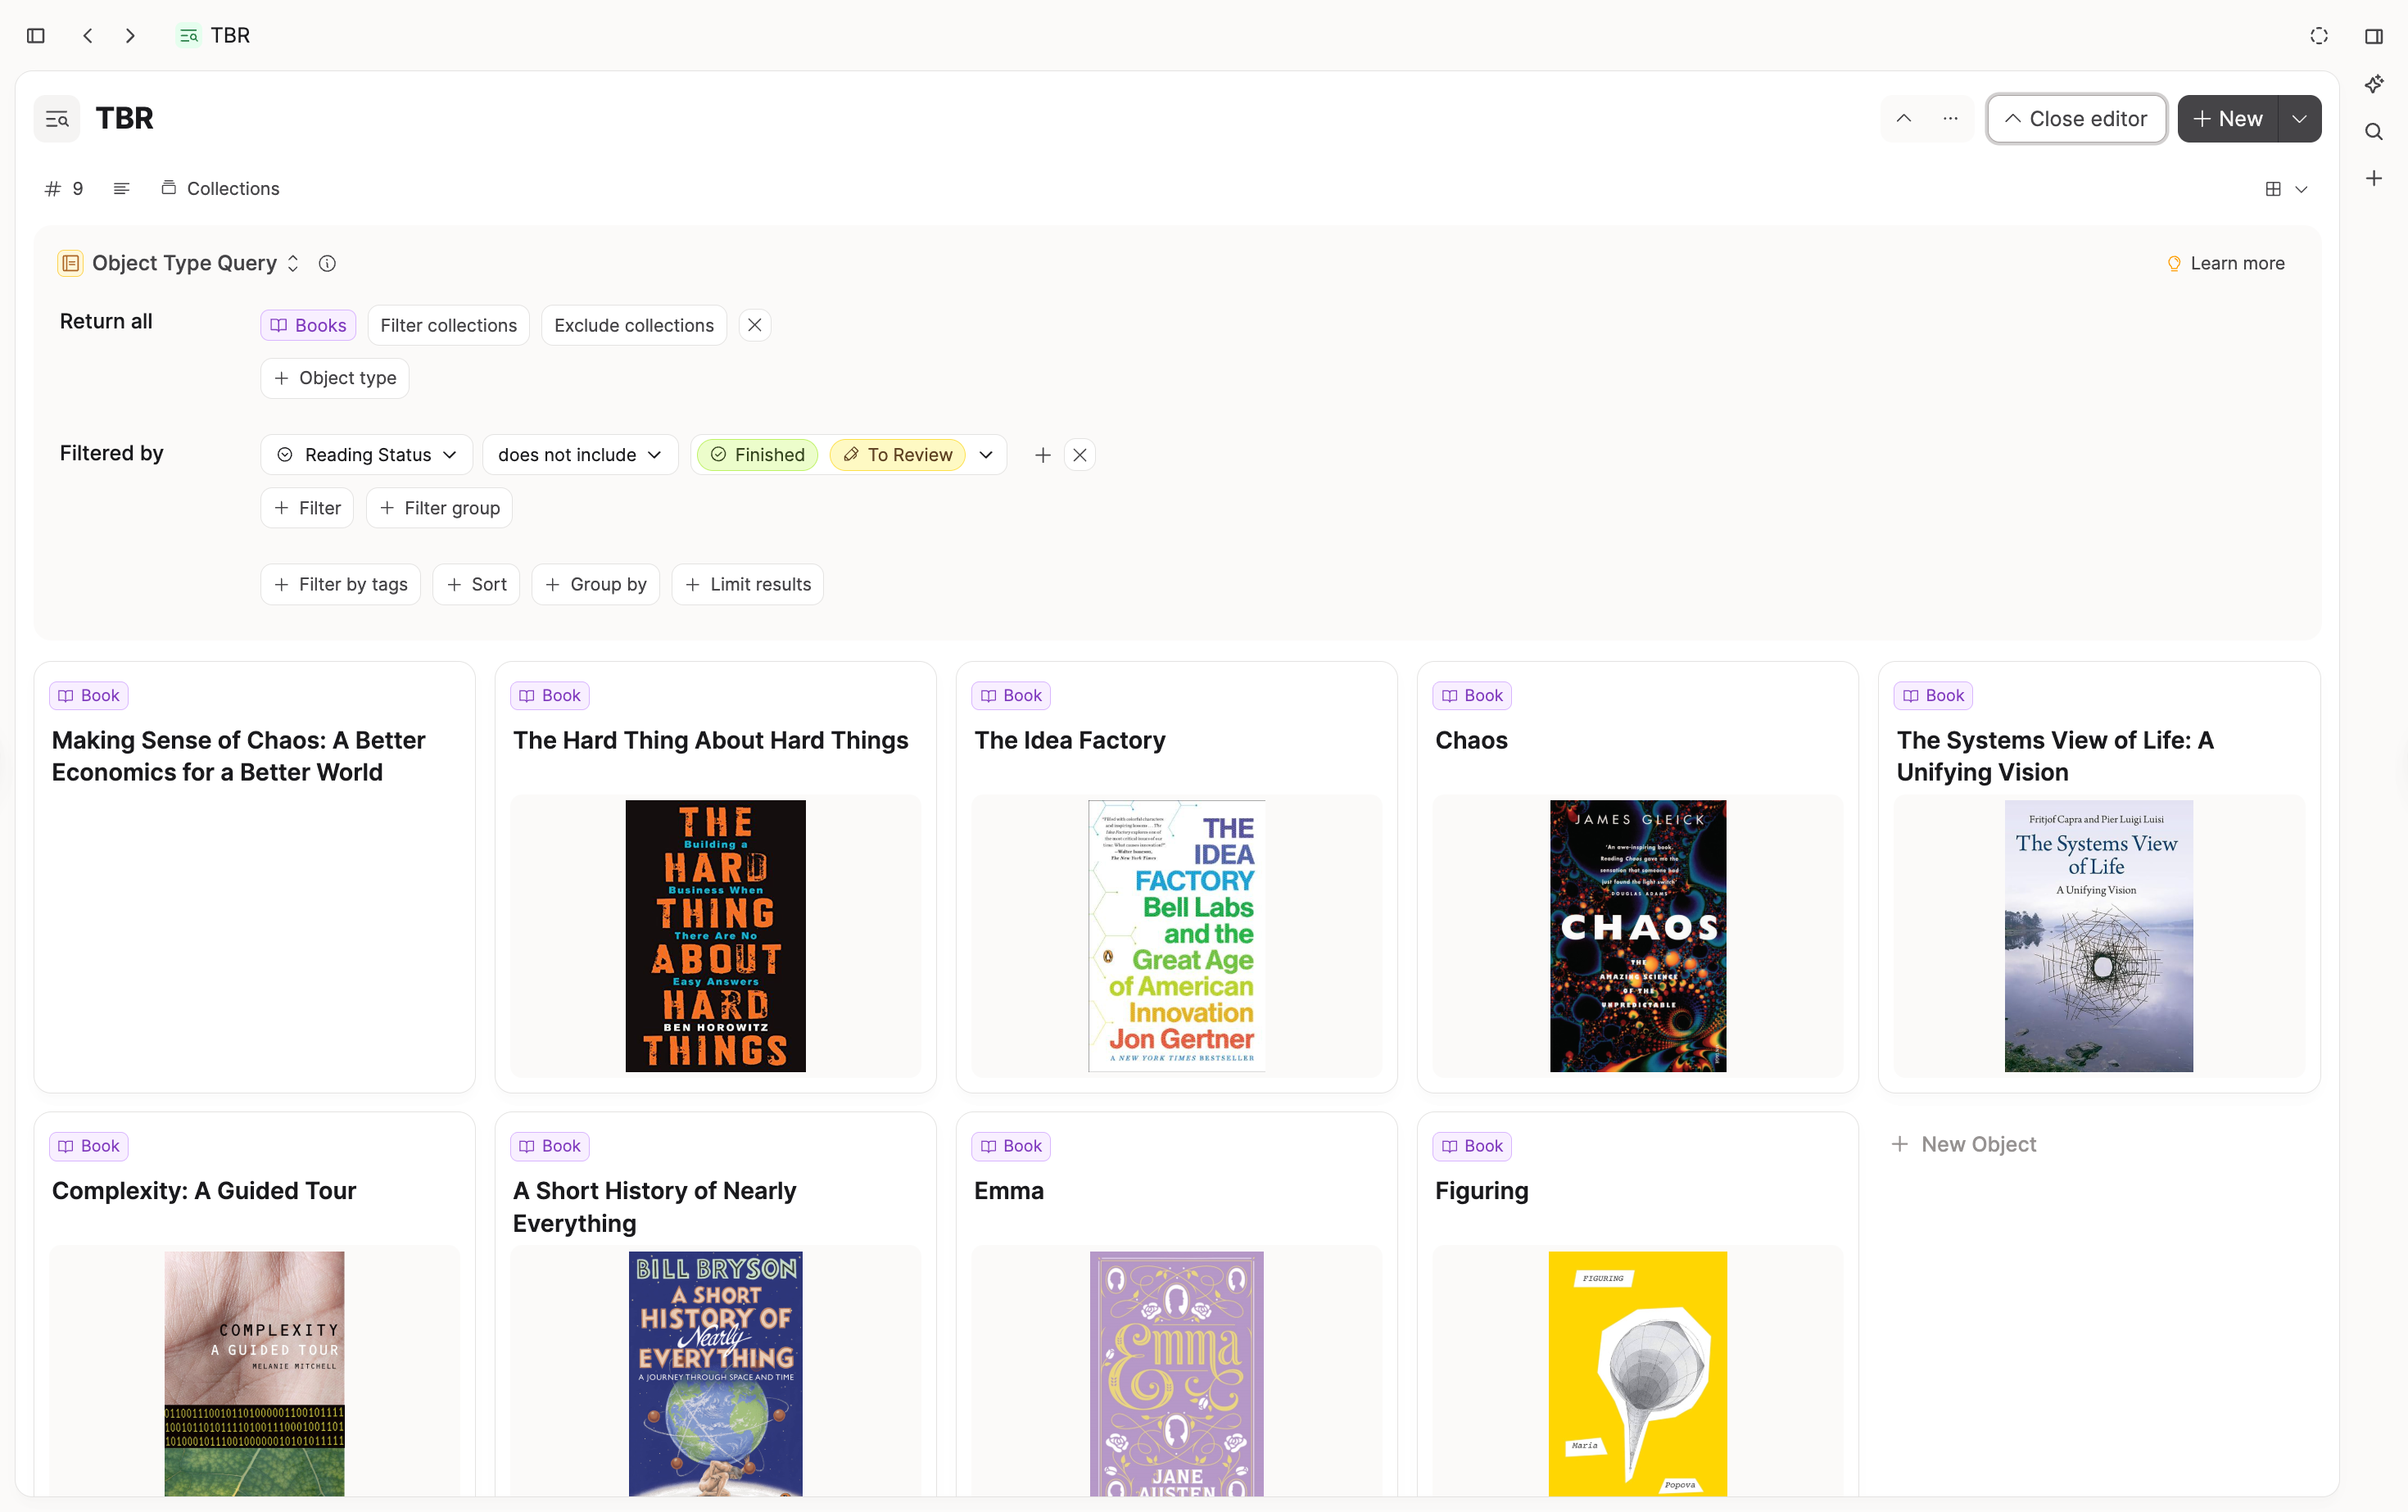
Task: Open the 'Emma' book title
Action: pyautogui.click(x=1008, y=1191)
